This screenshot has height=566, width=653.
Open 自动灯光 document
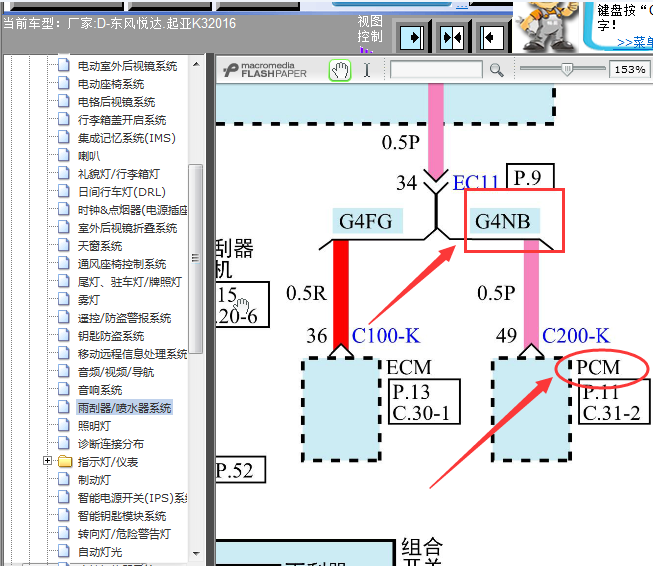click(x=100, y=552)
